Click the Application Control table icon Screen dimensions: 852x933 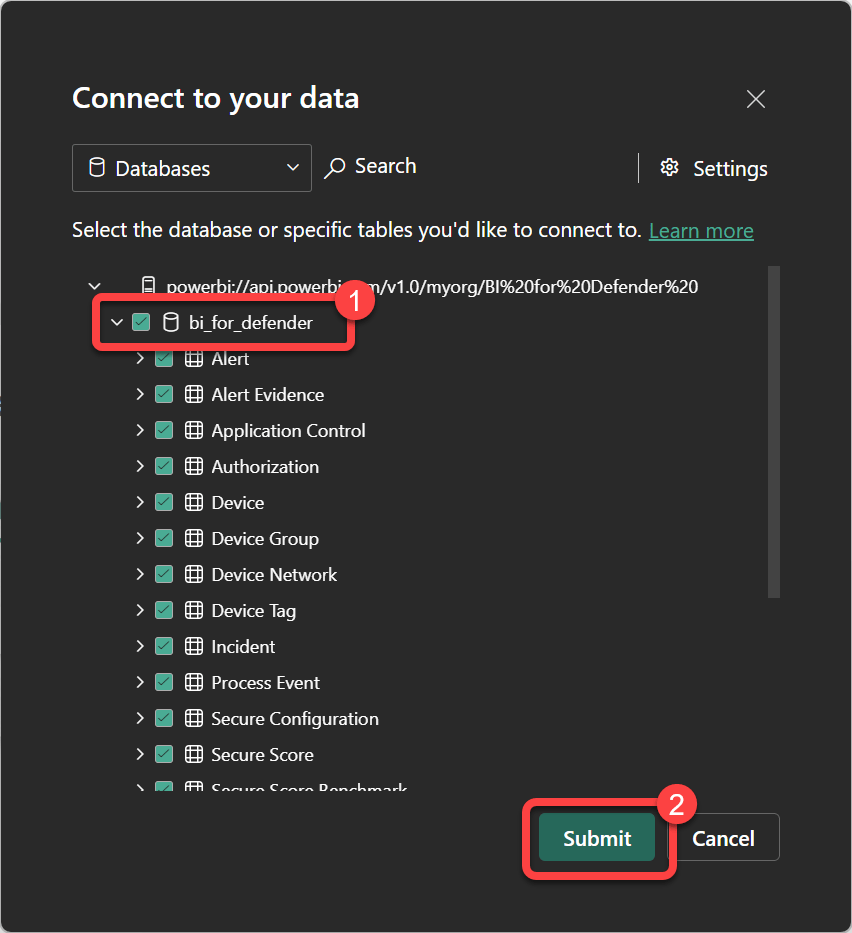point(193,430)
